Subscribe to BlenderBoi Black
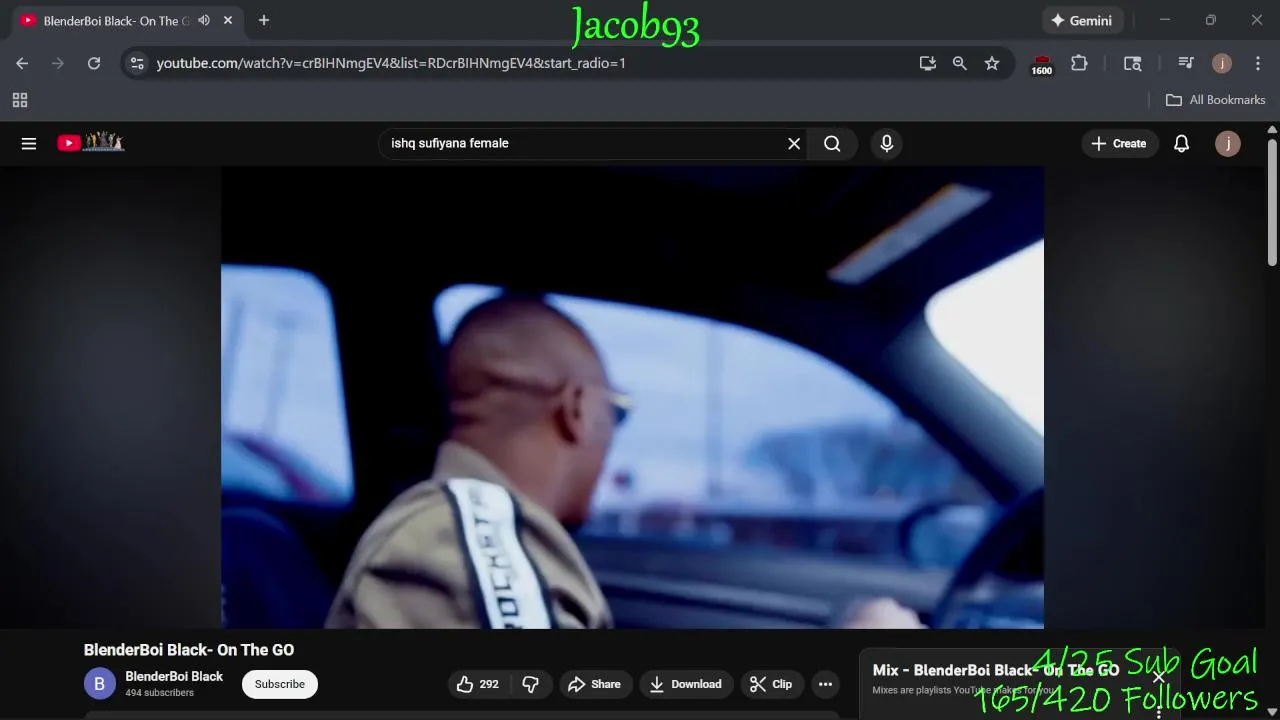The width and height of the screenshot is (1280, 720). [x=280, y=684]
